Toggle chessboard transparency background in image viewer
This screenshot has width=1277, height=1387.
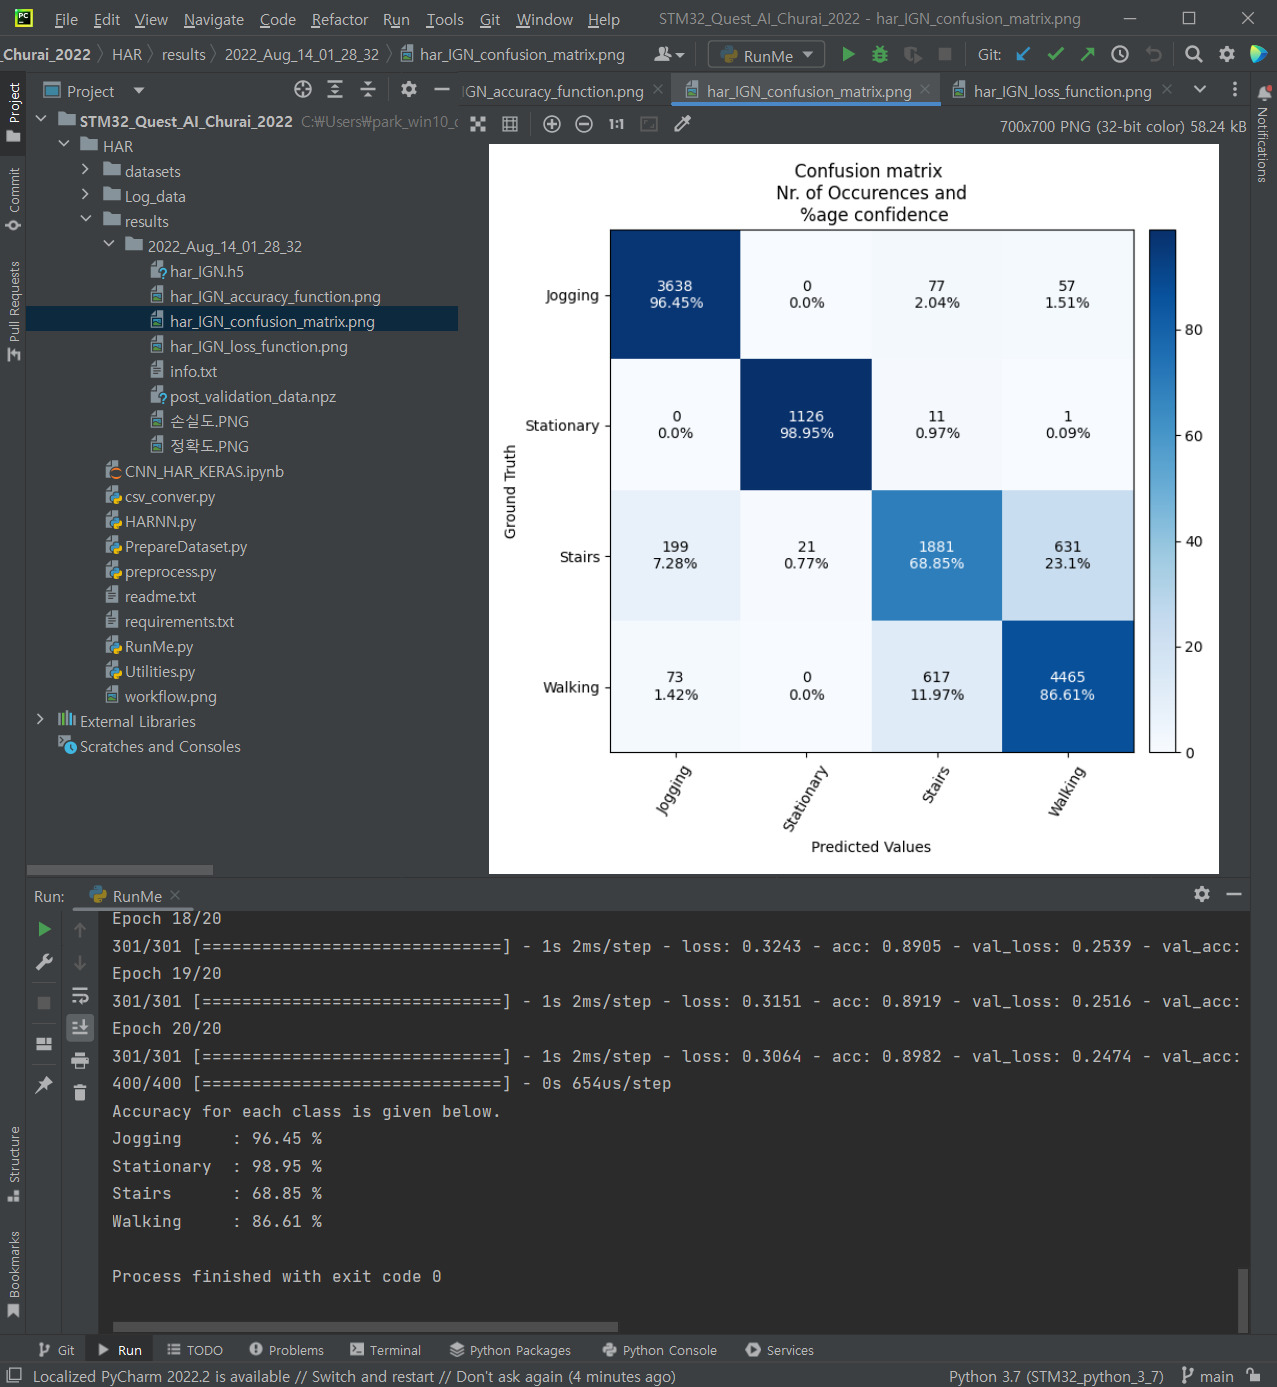pyautogui.click(x=478, y=124)
